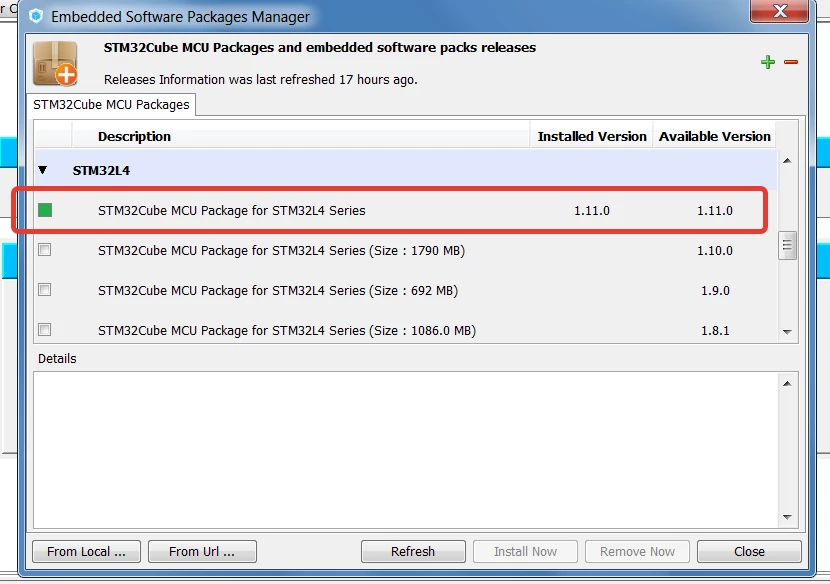Toggle the green checkbox for installed 1.11.0 package
This screenshot has height=584, width=830.
(x=45, y=210)
